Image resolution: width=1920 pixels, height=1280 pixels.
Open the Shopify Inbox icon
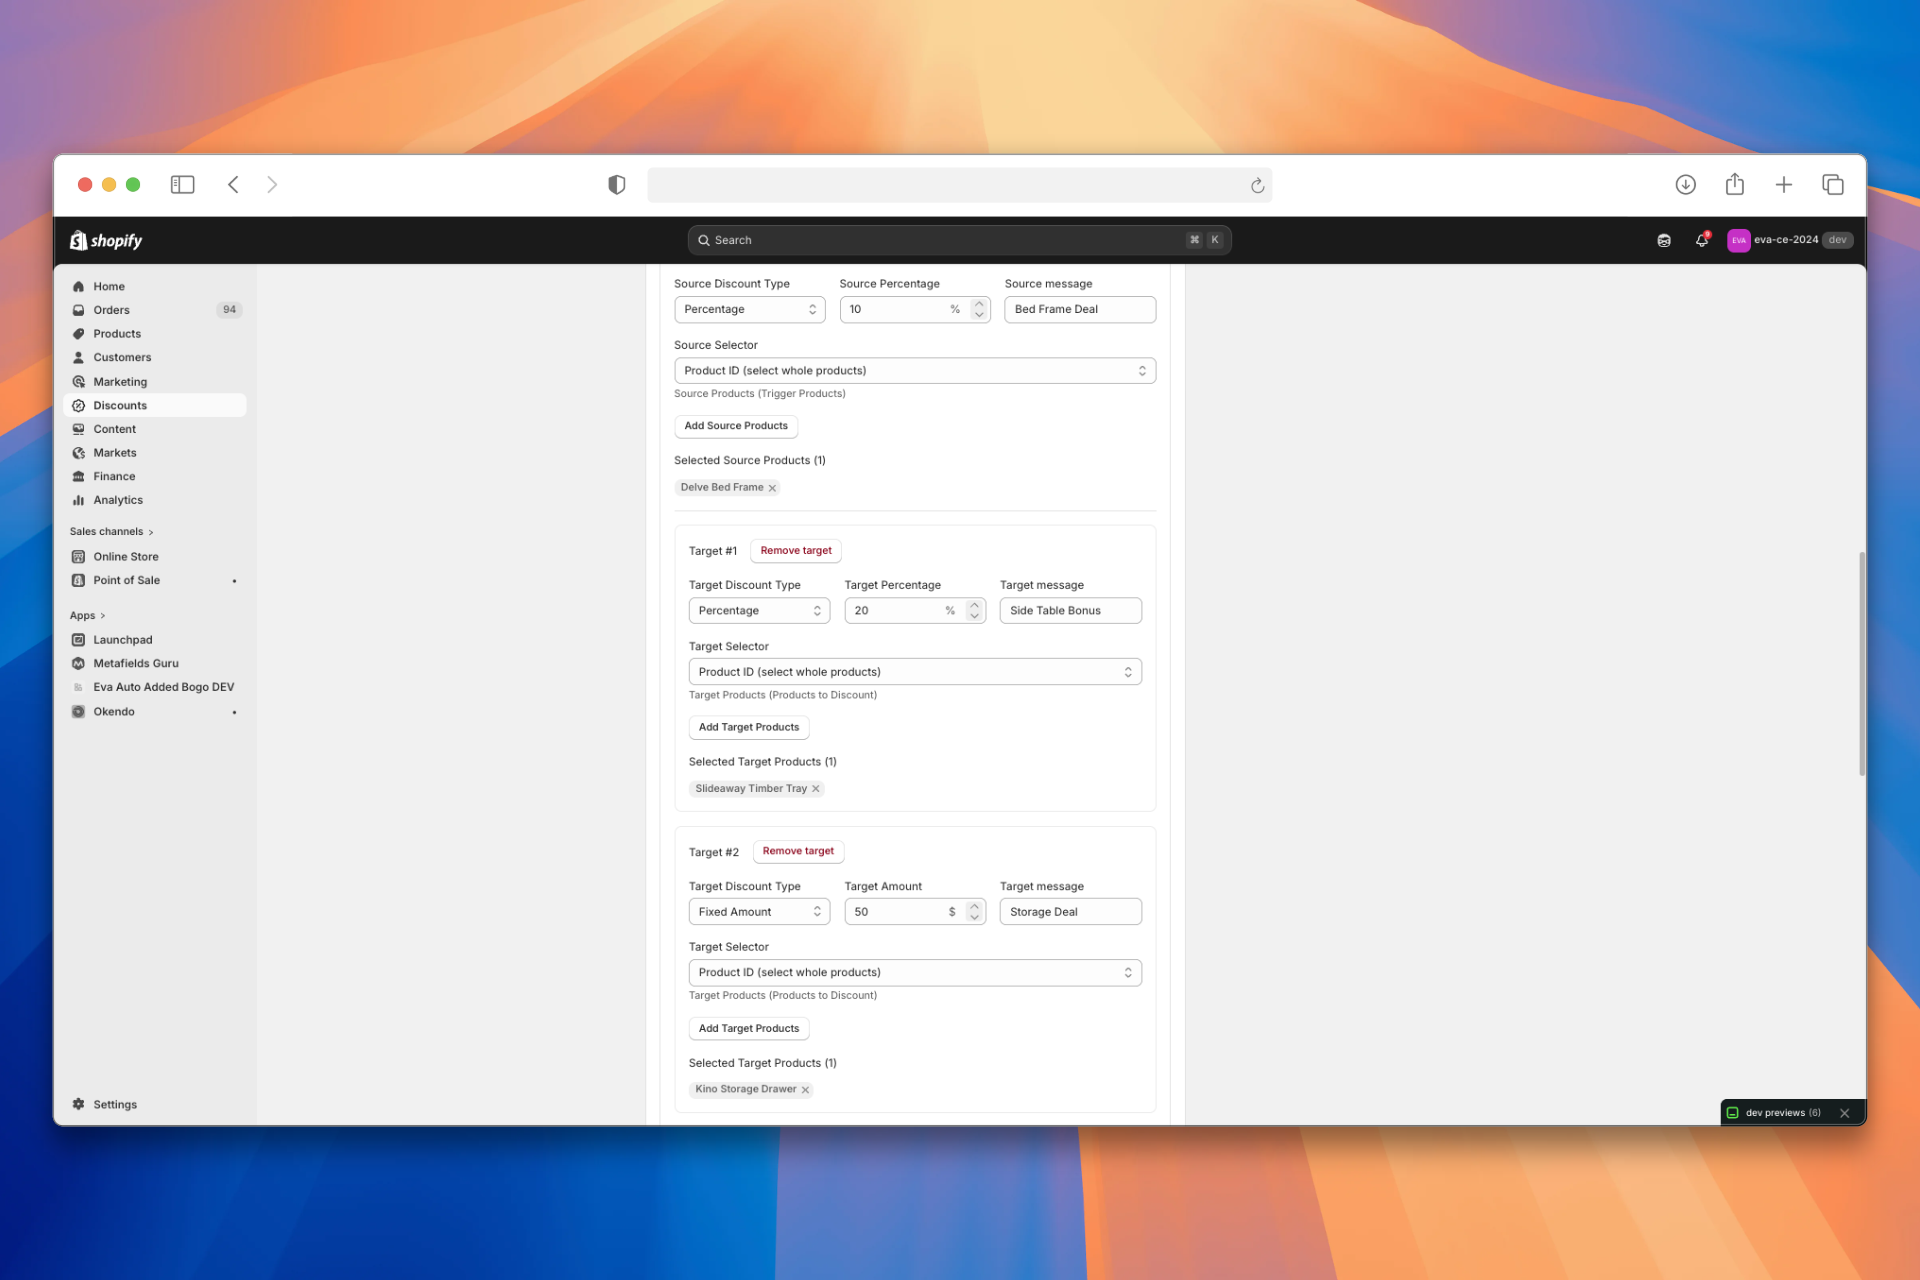click(1663, 240)
